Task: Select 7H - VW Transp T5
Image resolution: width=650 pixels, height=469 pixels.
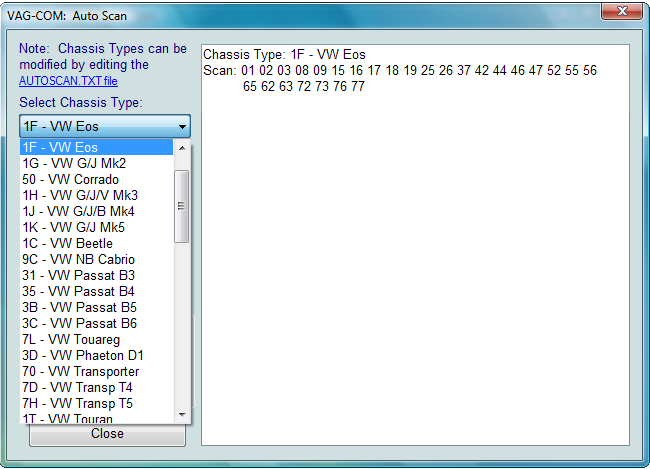Action: [96, 403]
